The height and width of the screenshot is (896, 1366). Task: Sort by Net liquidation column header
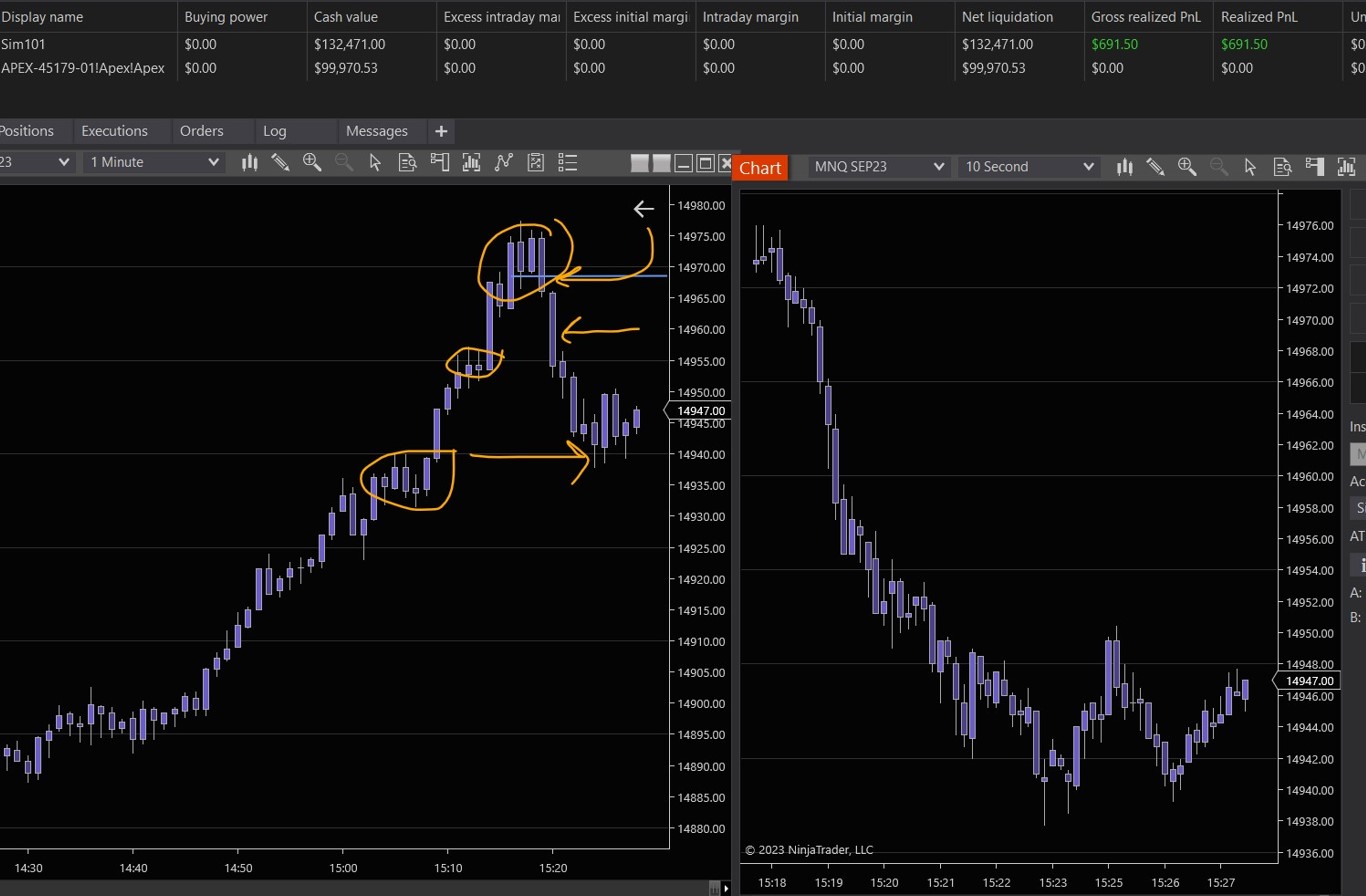(1019, 17)
